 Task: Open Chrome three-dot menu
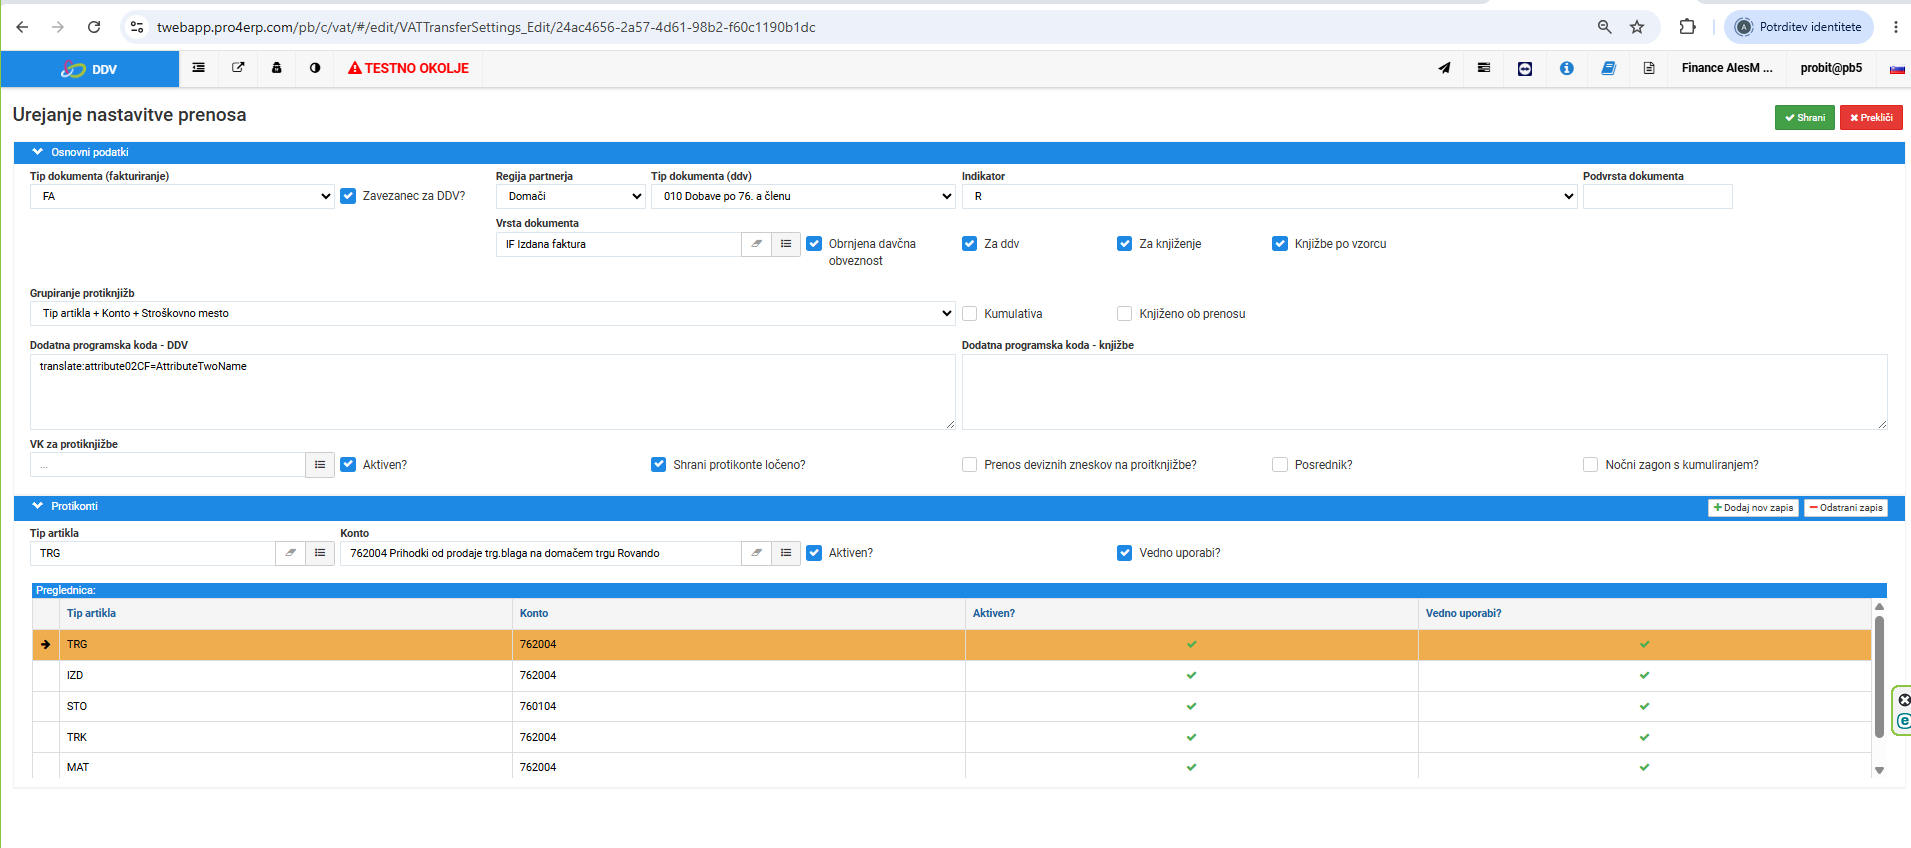[1896, 27]
